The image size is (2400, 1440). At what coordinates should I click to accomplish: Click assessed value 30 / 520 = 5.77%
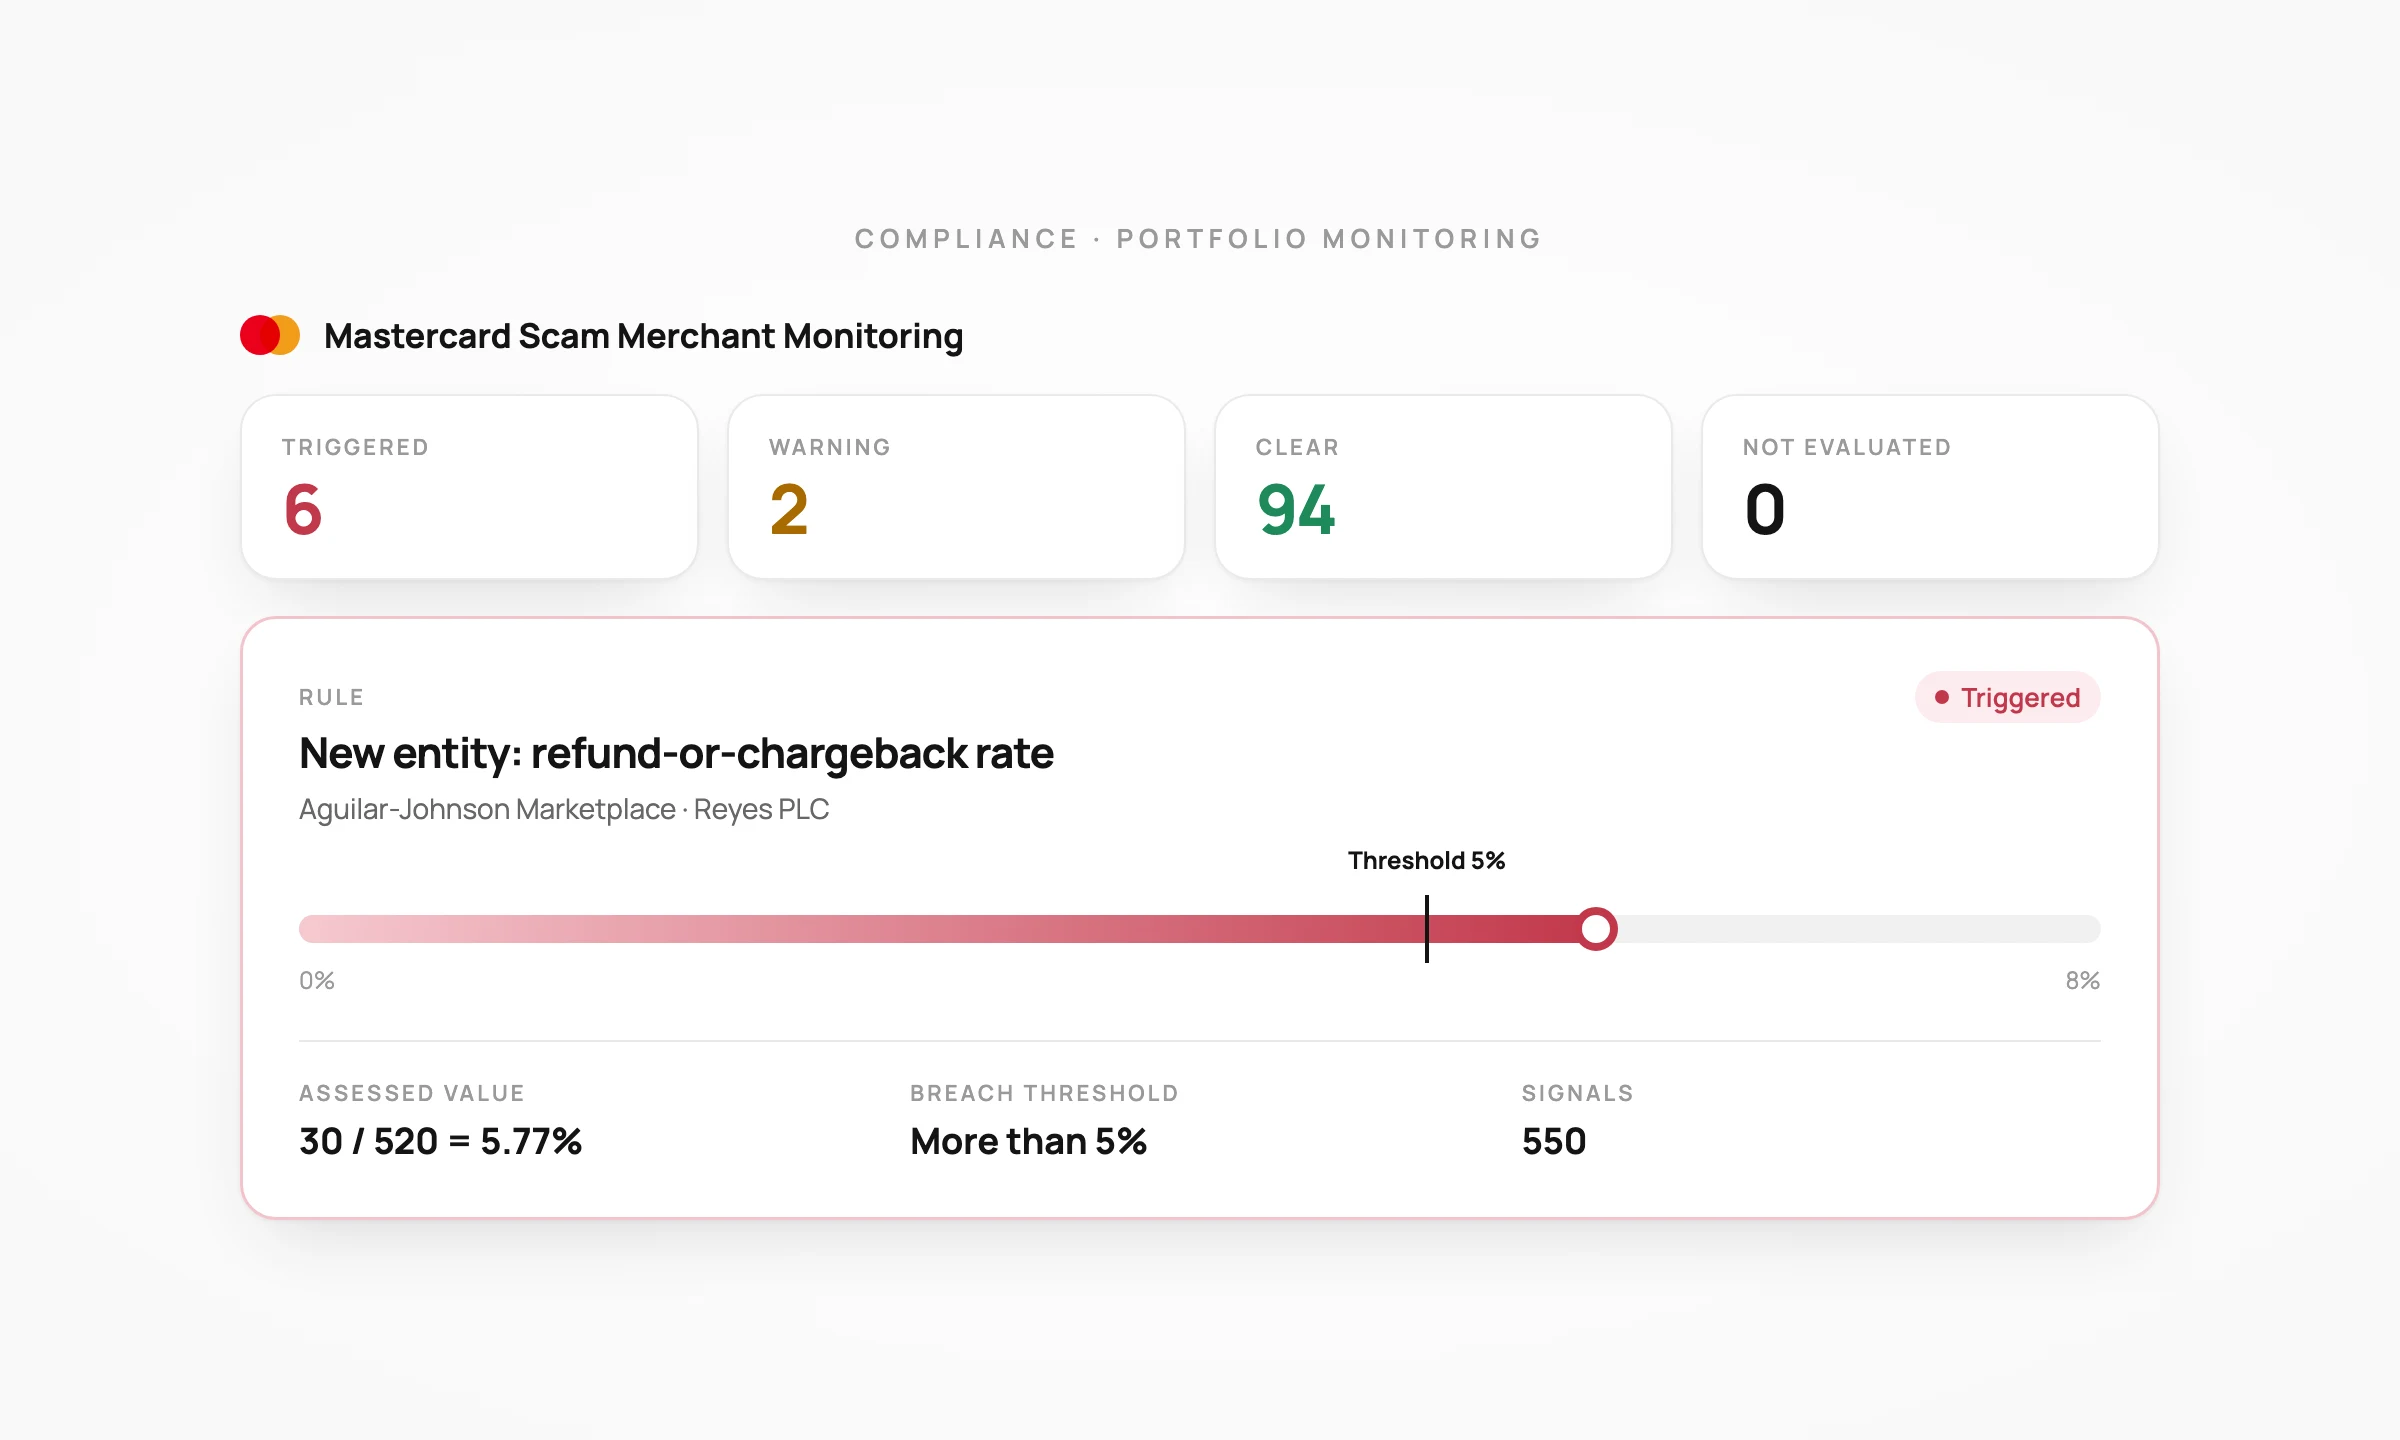pyautogui.click(x=440, y=1141)
